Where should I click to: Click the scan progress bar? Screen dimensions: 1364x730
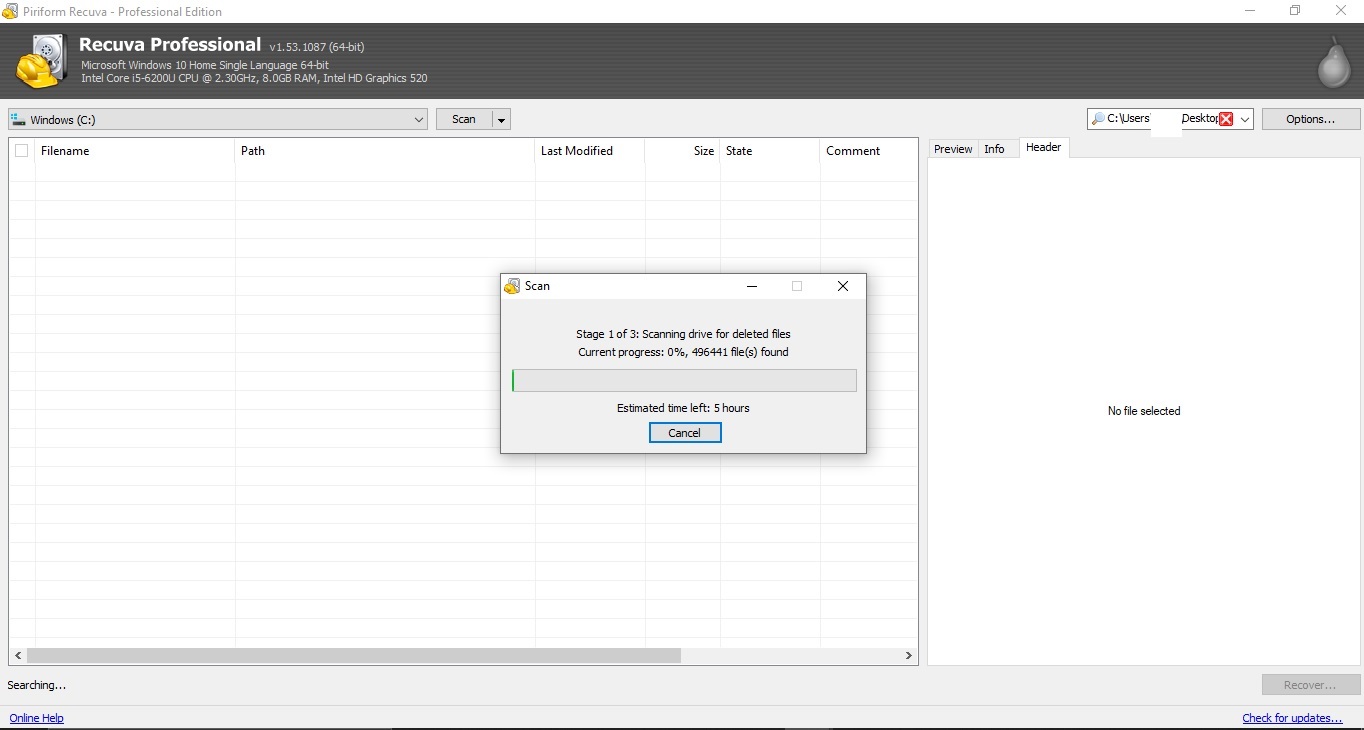click(684, 380)
